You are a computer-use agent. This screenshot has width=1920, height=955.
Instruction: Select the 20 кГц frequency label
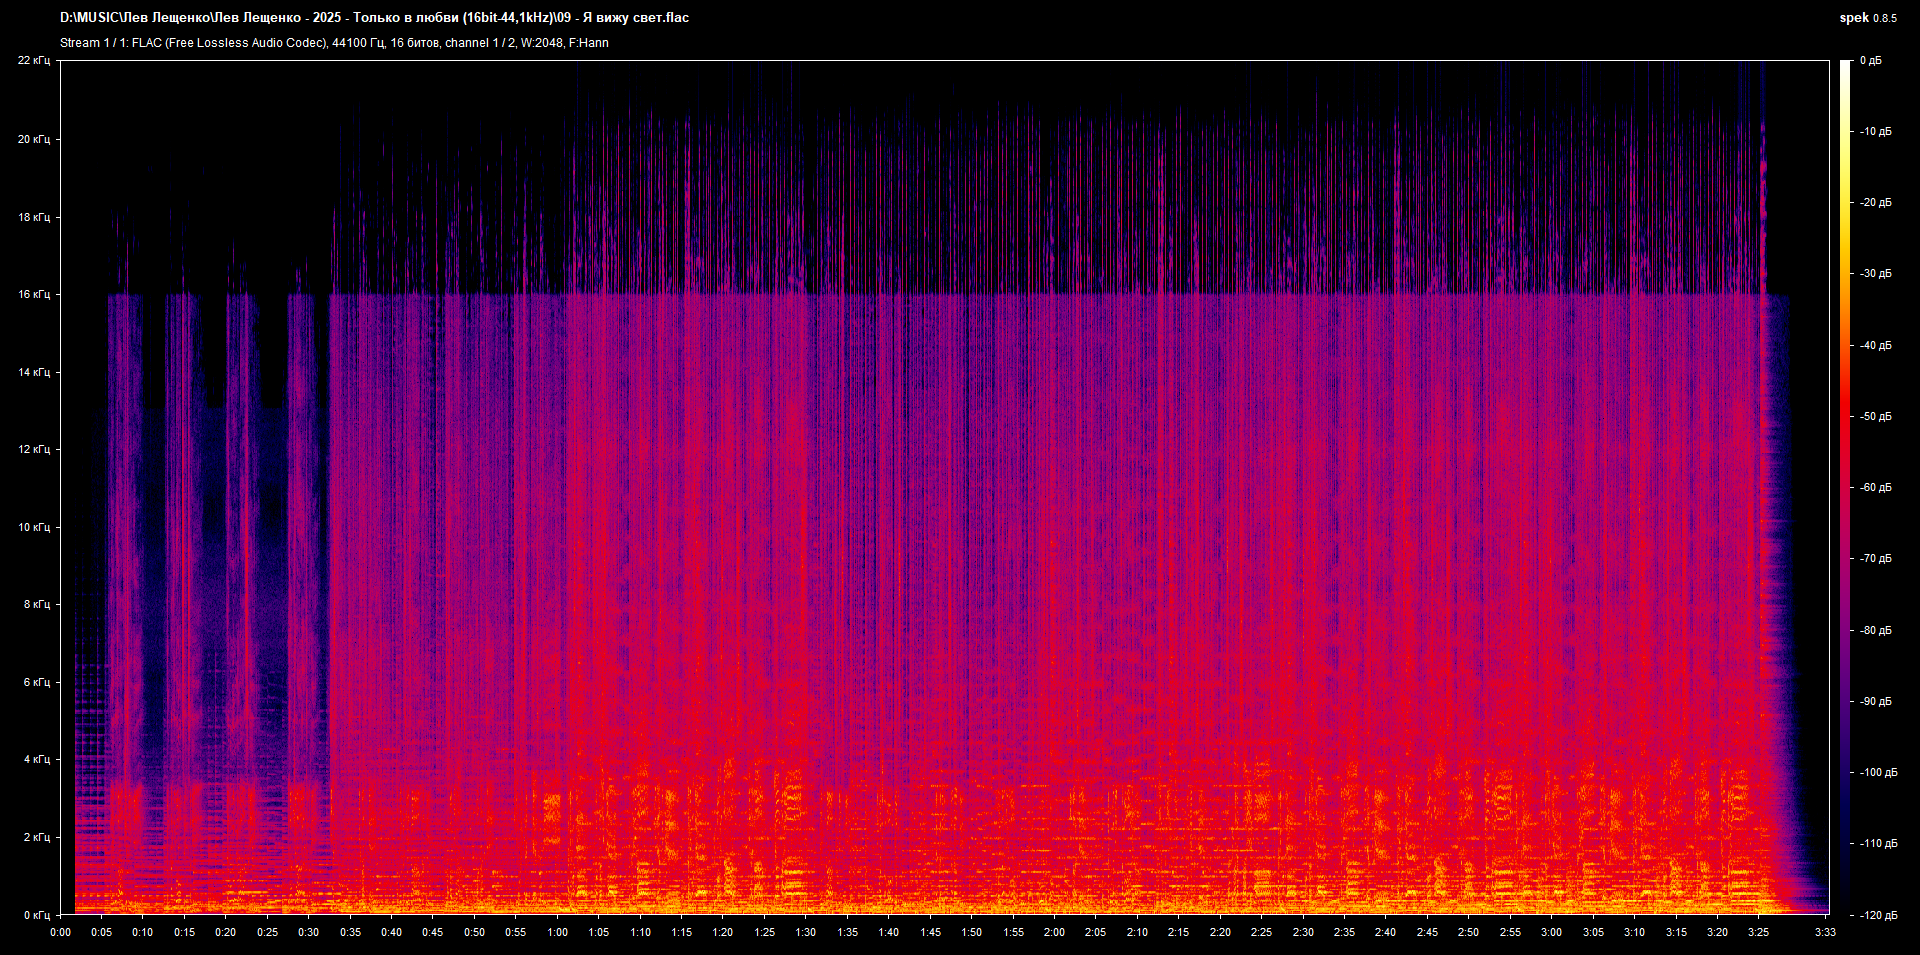click(34, 139)
